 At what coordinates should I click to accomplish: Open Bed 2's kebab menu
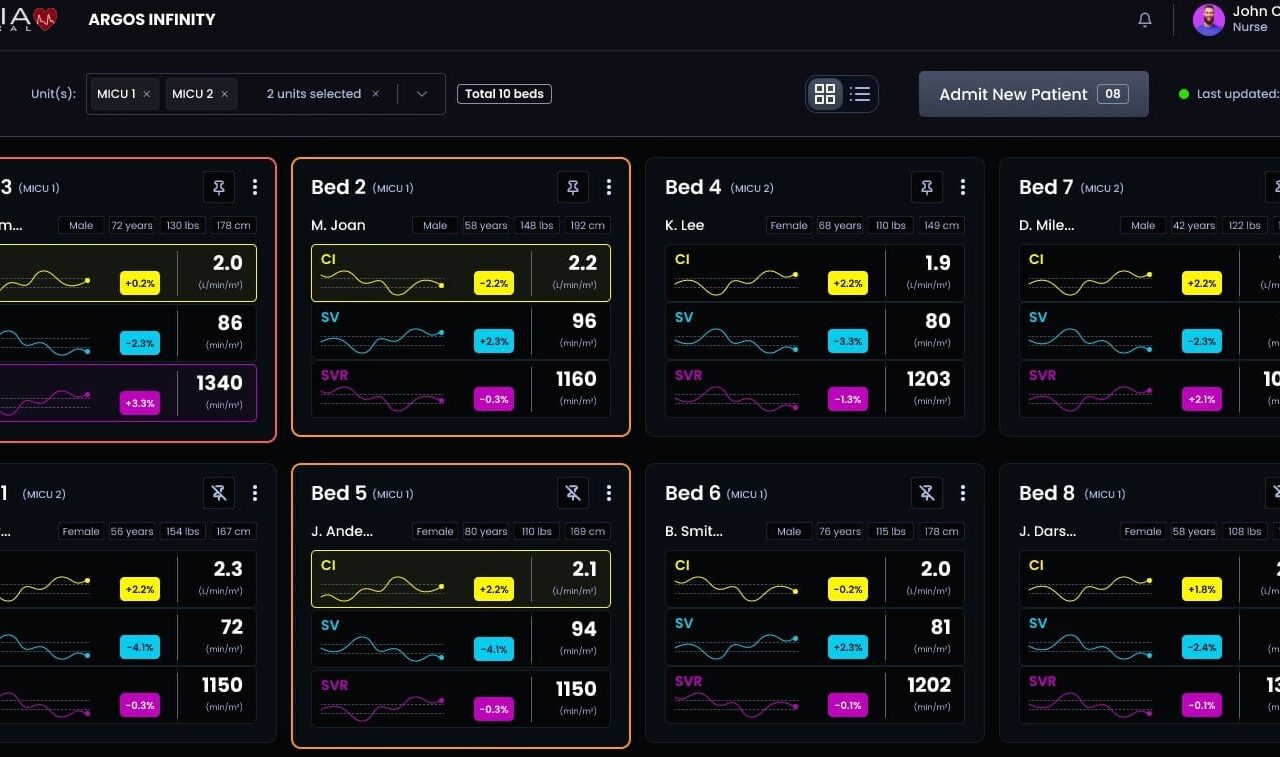tap(609, 187)
